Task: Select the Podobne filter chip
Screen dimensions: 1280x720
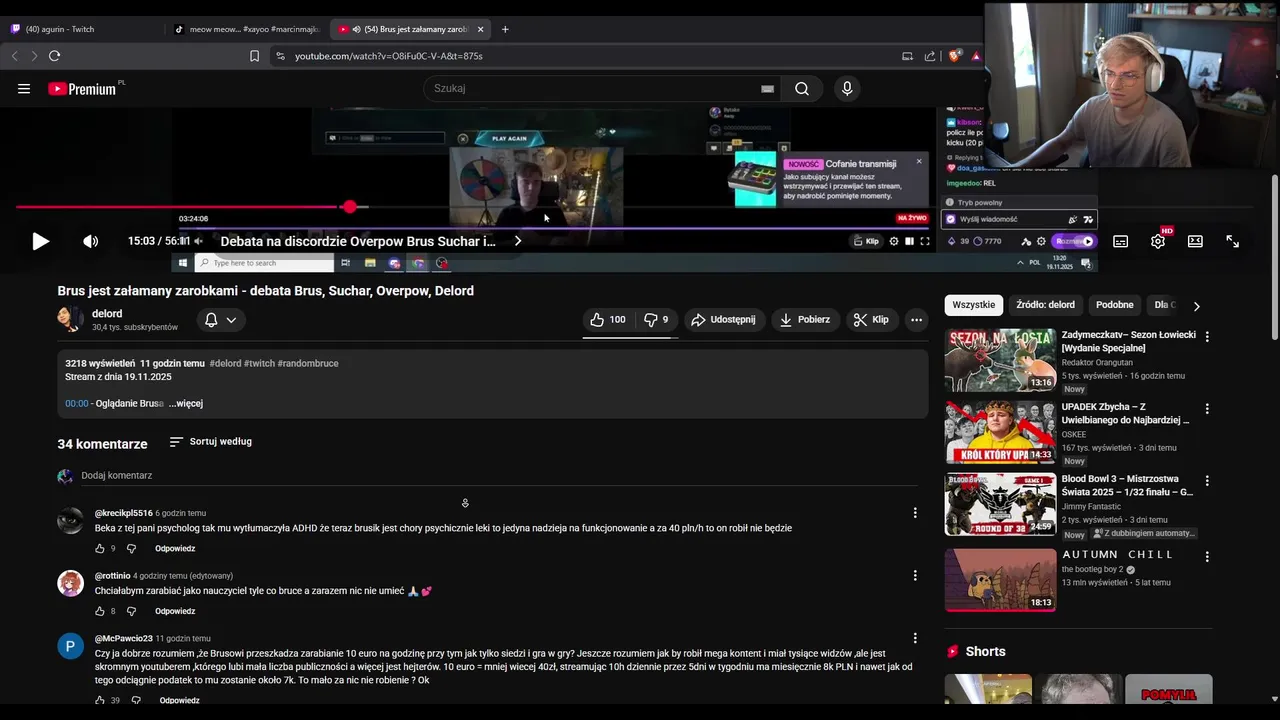Action: [x=1114, y=305]
